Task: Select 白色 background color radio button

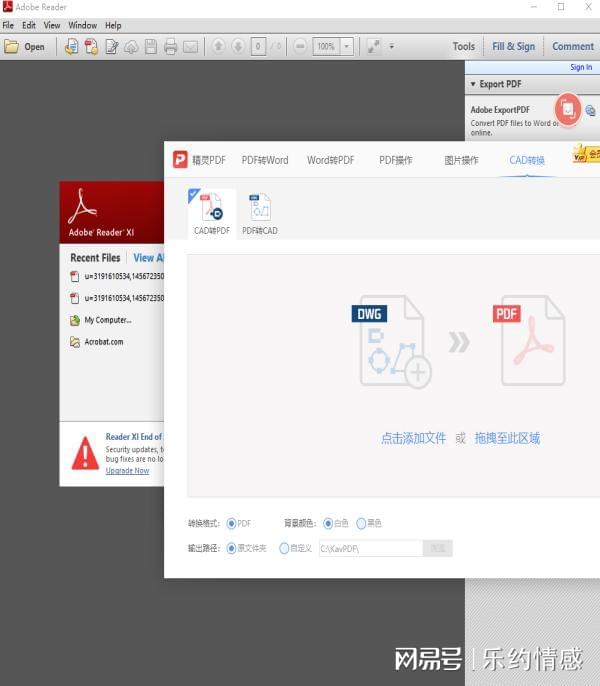Action: (x=328, y=523)
